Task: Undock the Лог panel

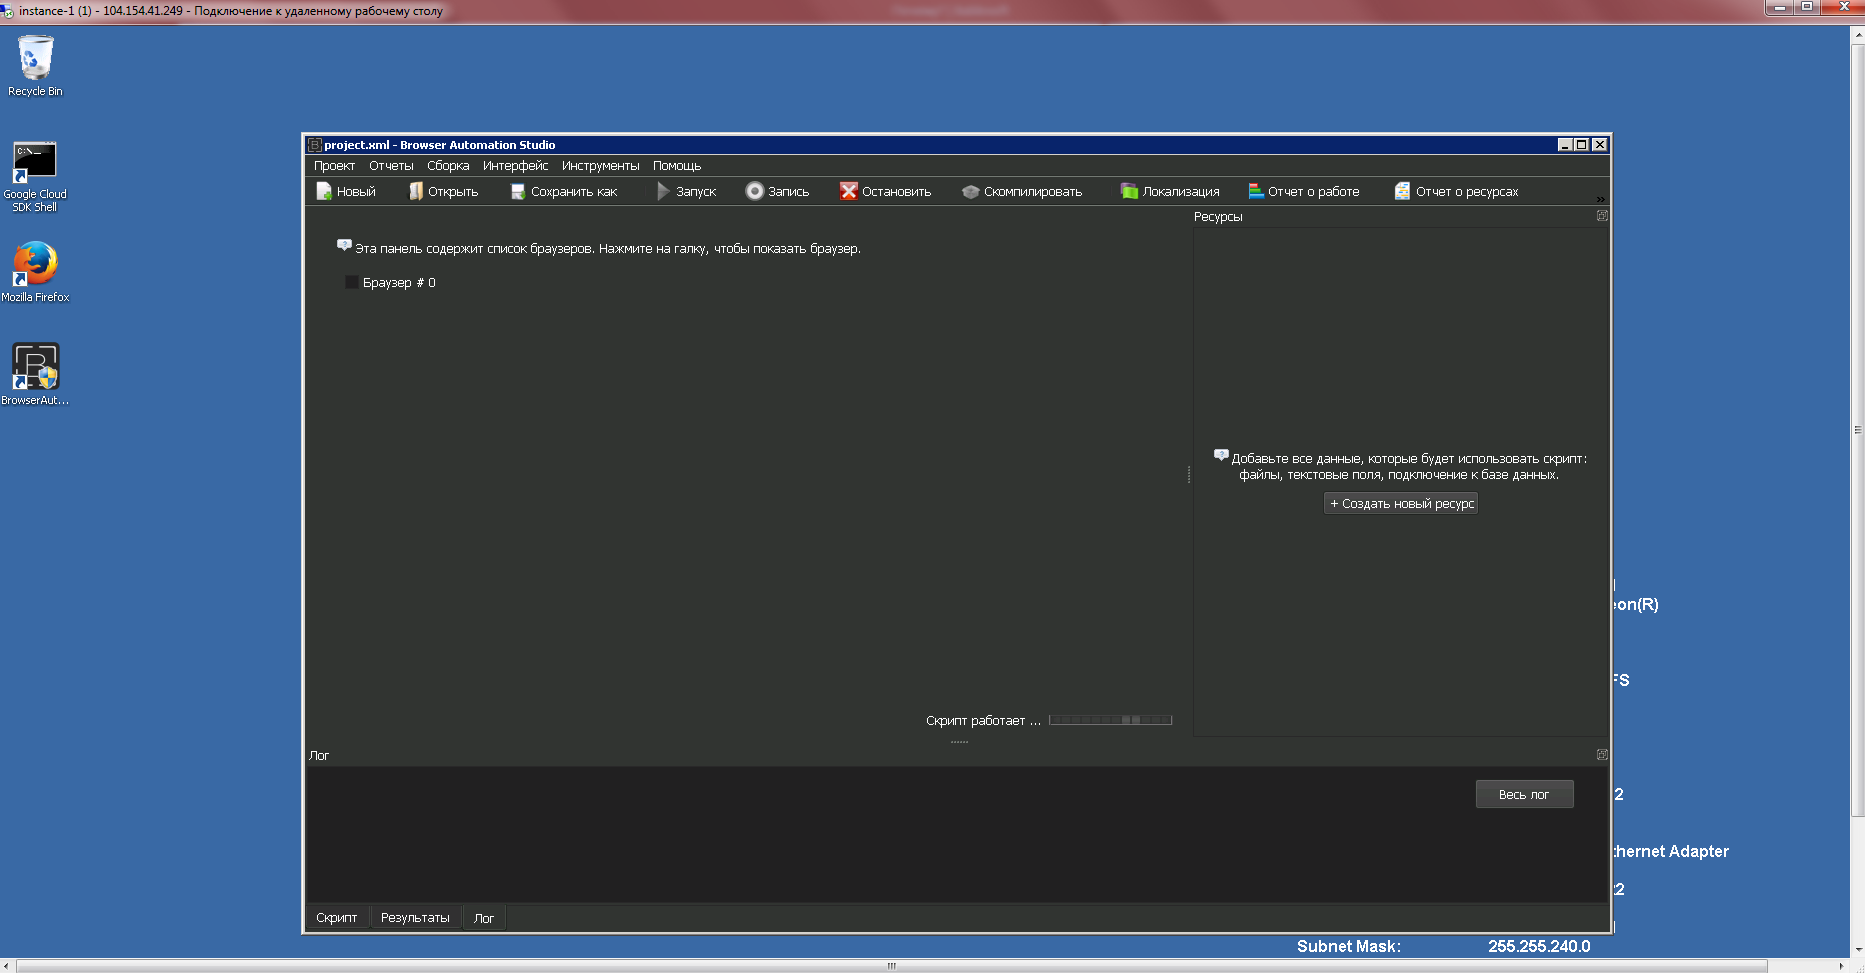Action: tap(1602, 755)
